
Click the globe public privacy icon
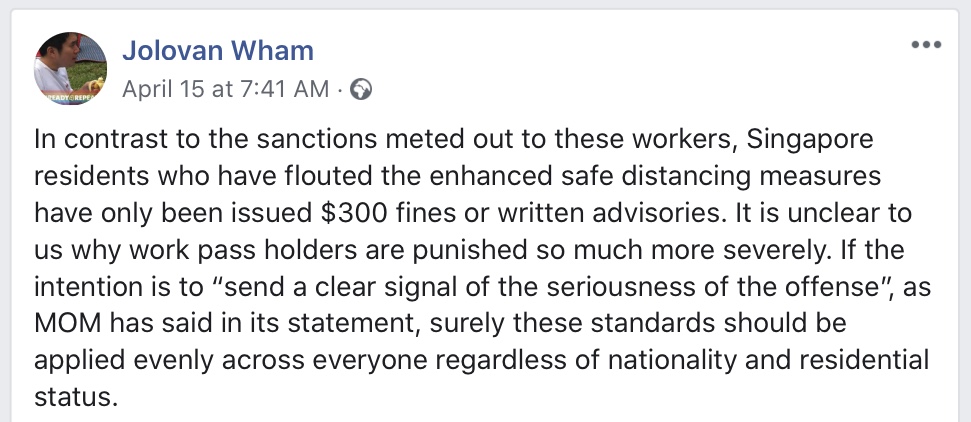tap(362, 89)
